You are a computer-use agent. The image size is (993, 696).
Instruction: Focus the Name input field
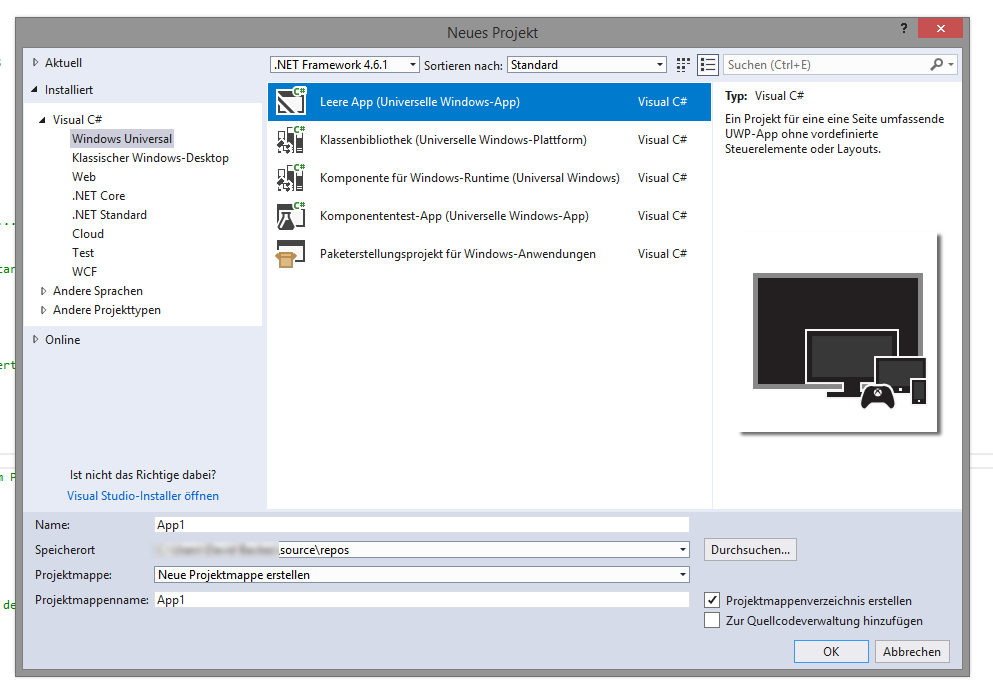pyautogui.click(x=422, y=524)
